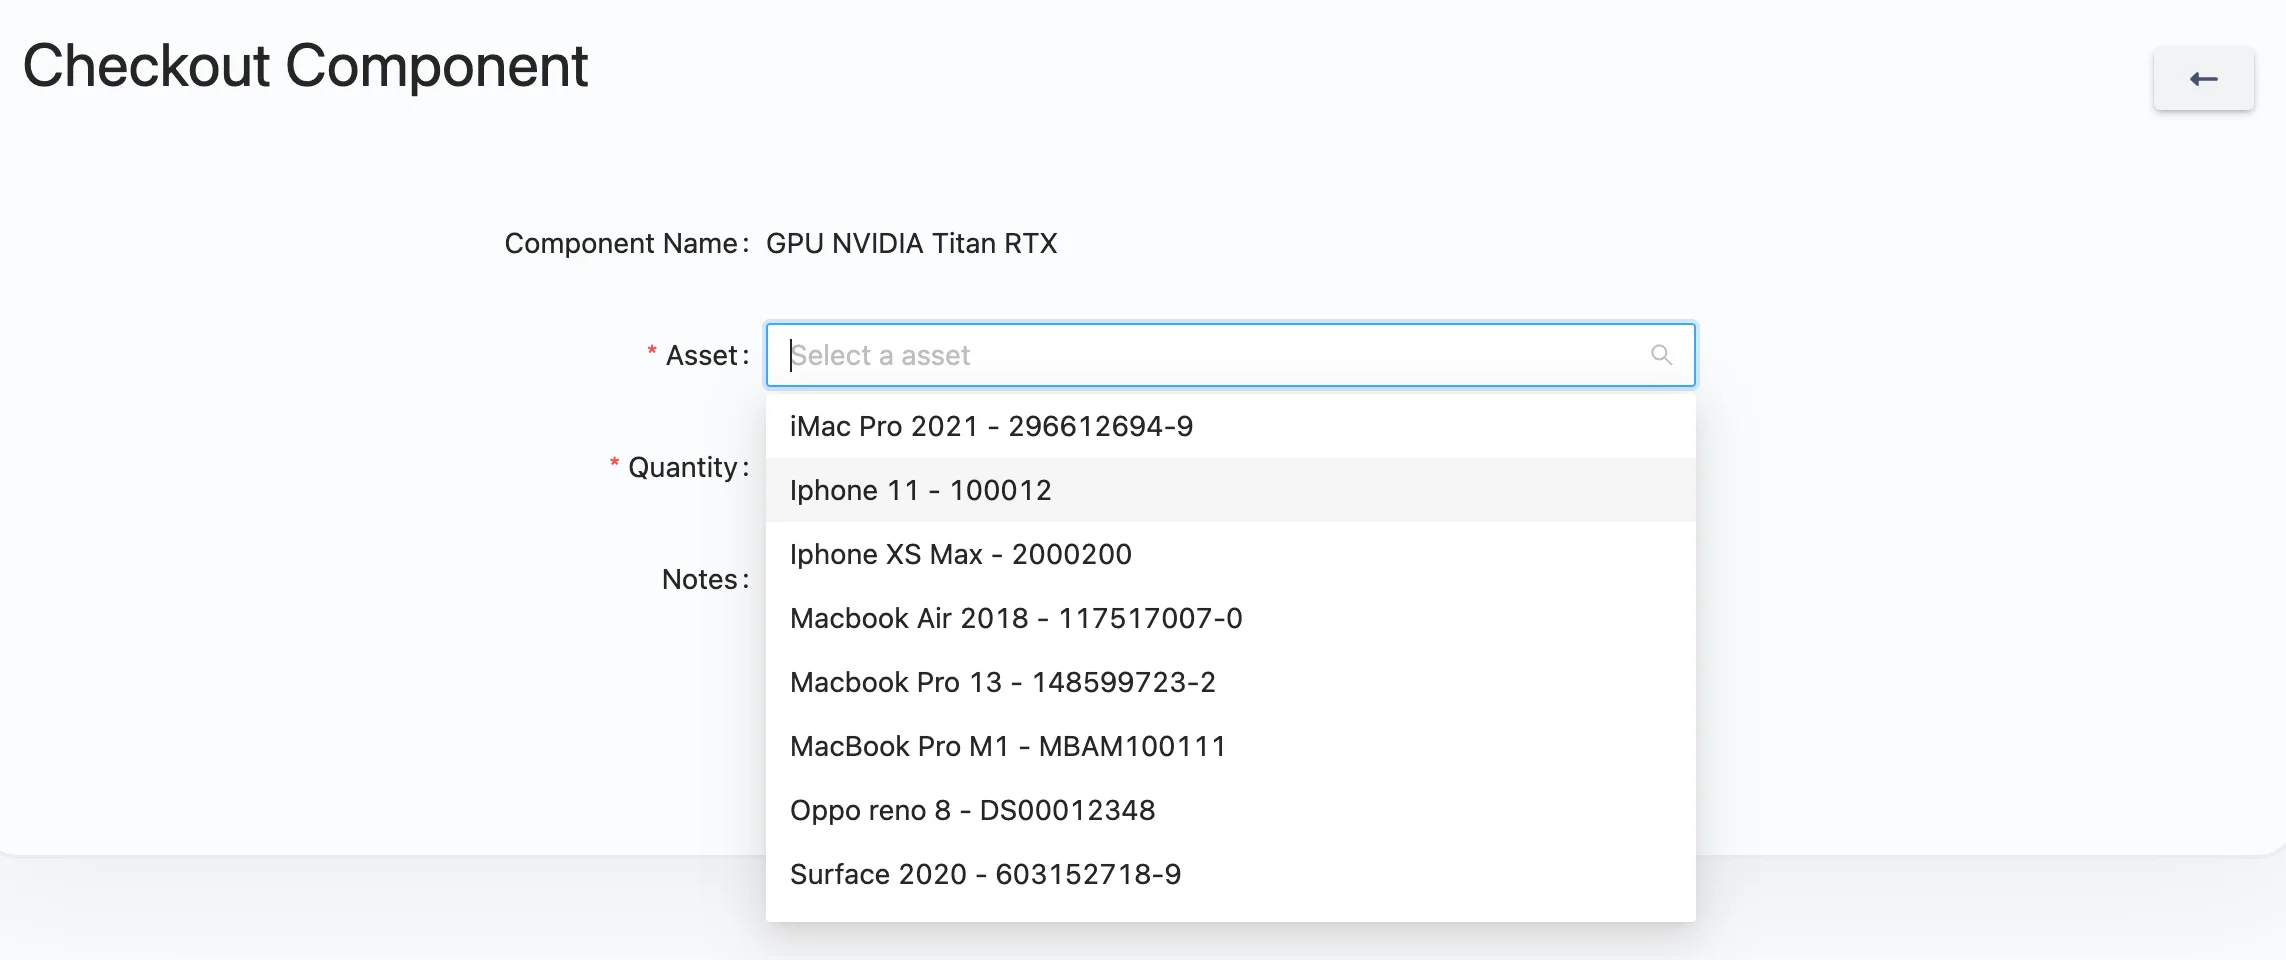Click the Notes field label
The image size is (2286, 960).
click(703, 578)
